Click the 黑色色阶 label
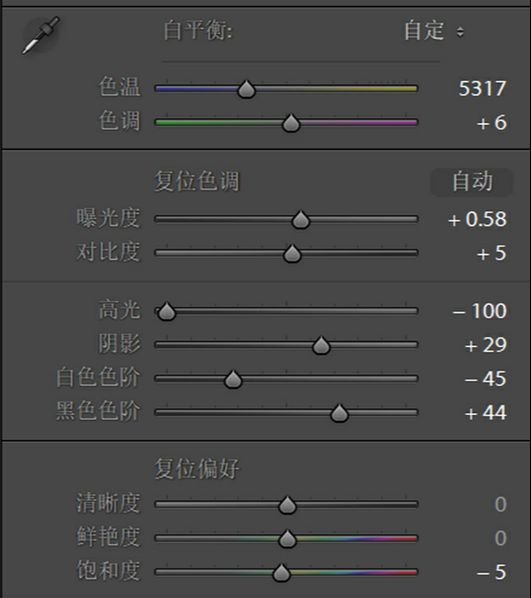 click(98, 411)
